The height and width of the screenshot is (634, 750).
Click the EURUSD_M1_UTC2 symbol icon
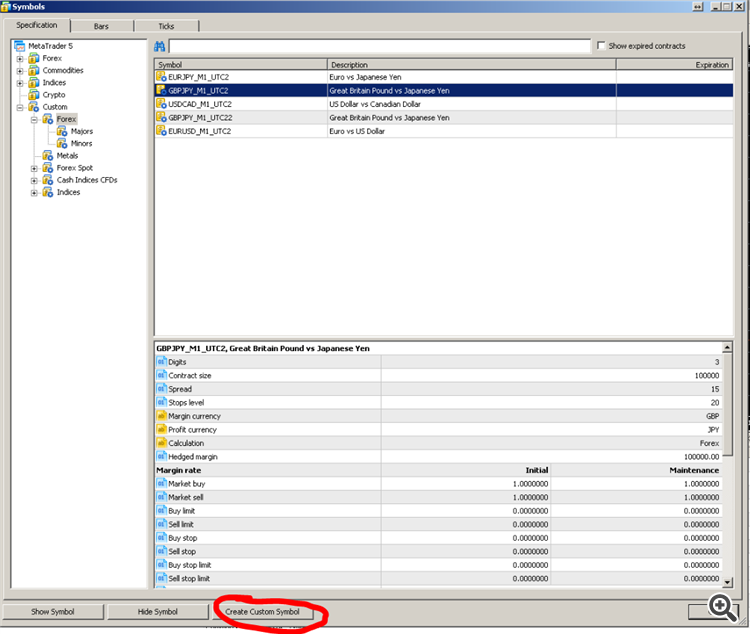(x=161, y=131)
